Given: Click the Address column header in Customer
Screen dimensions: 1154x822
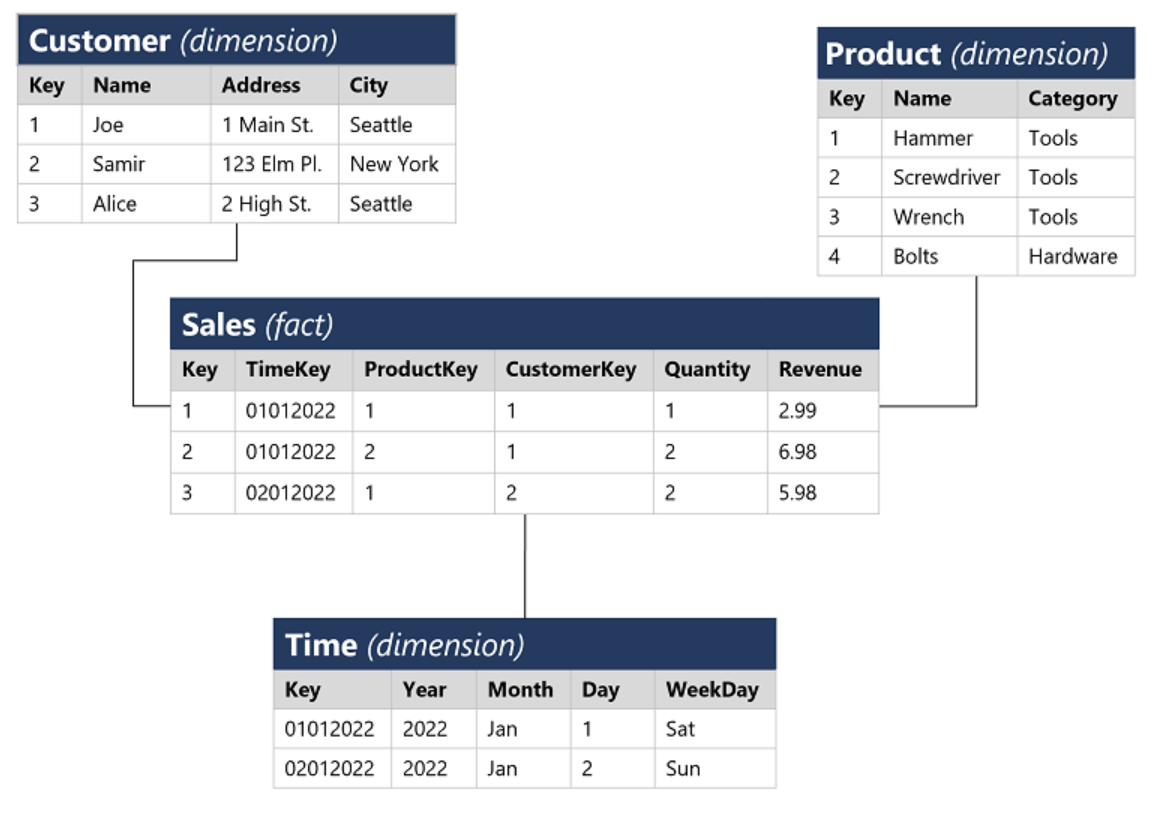Looking at the screenshot, I should tap(275, 85).
